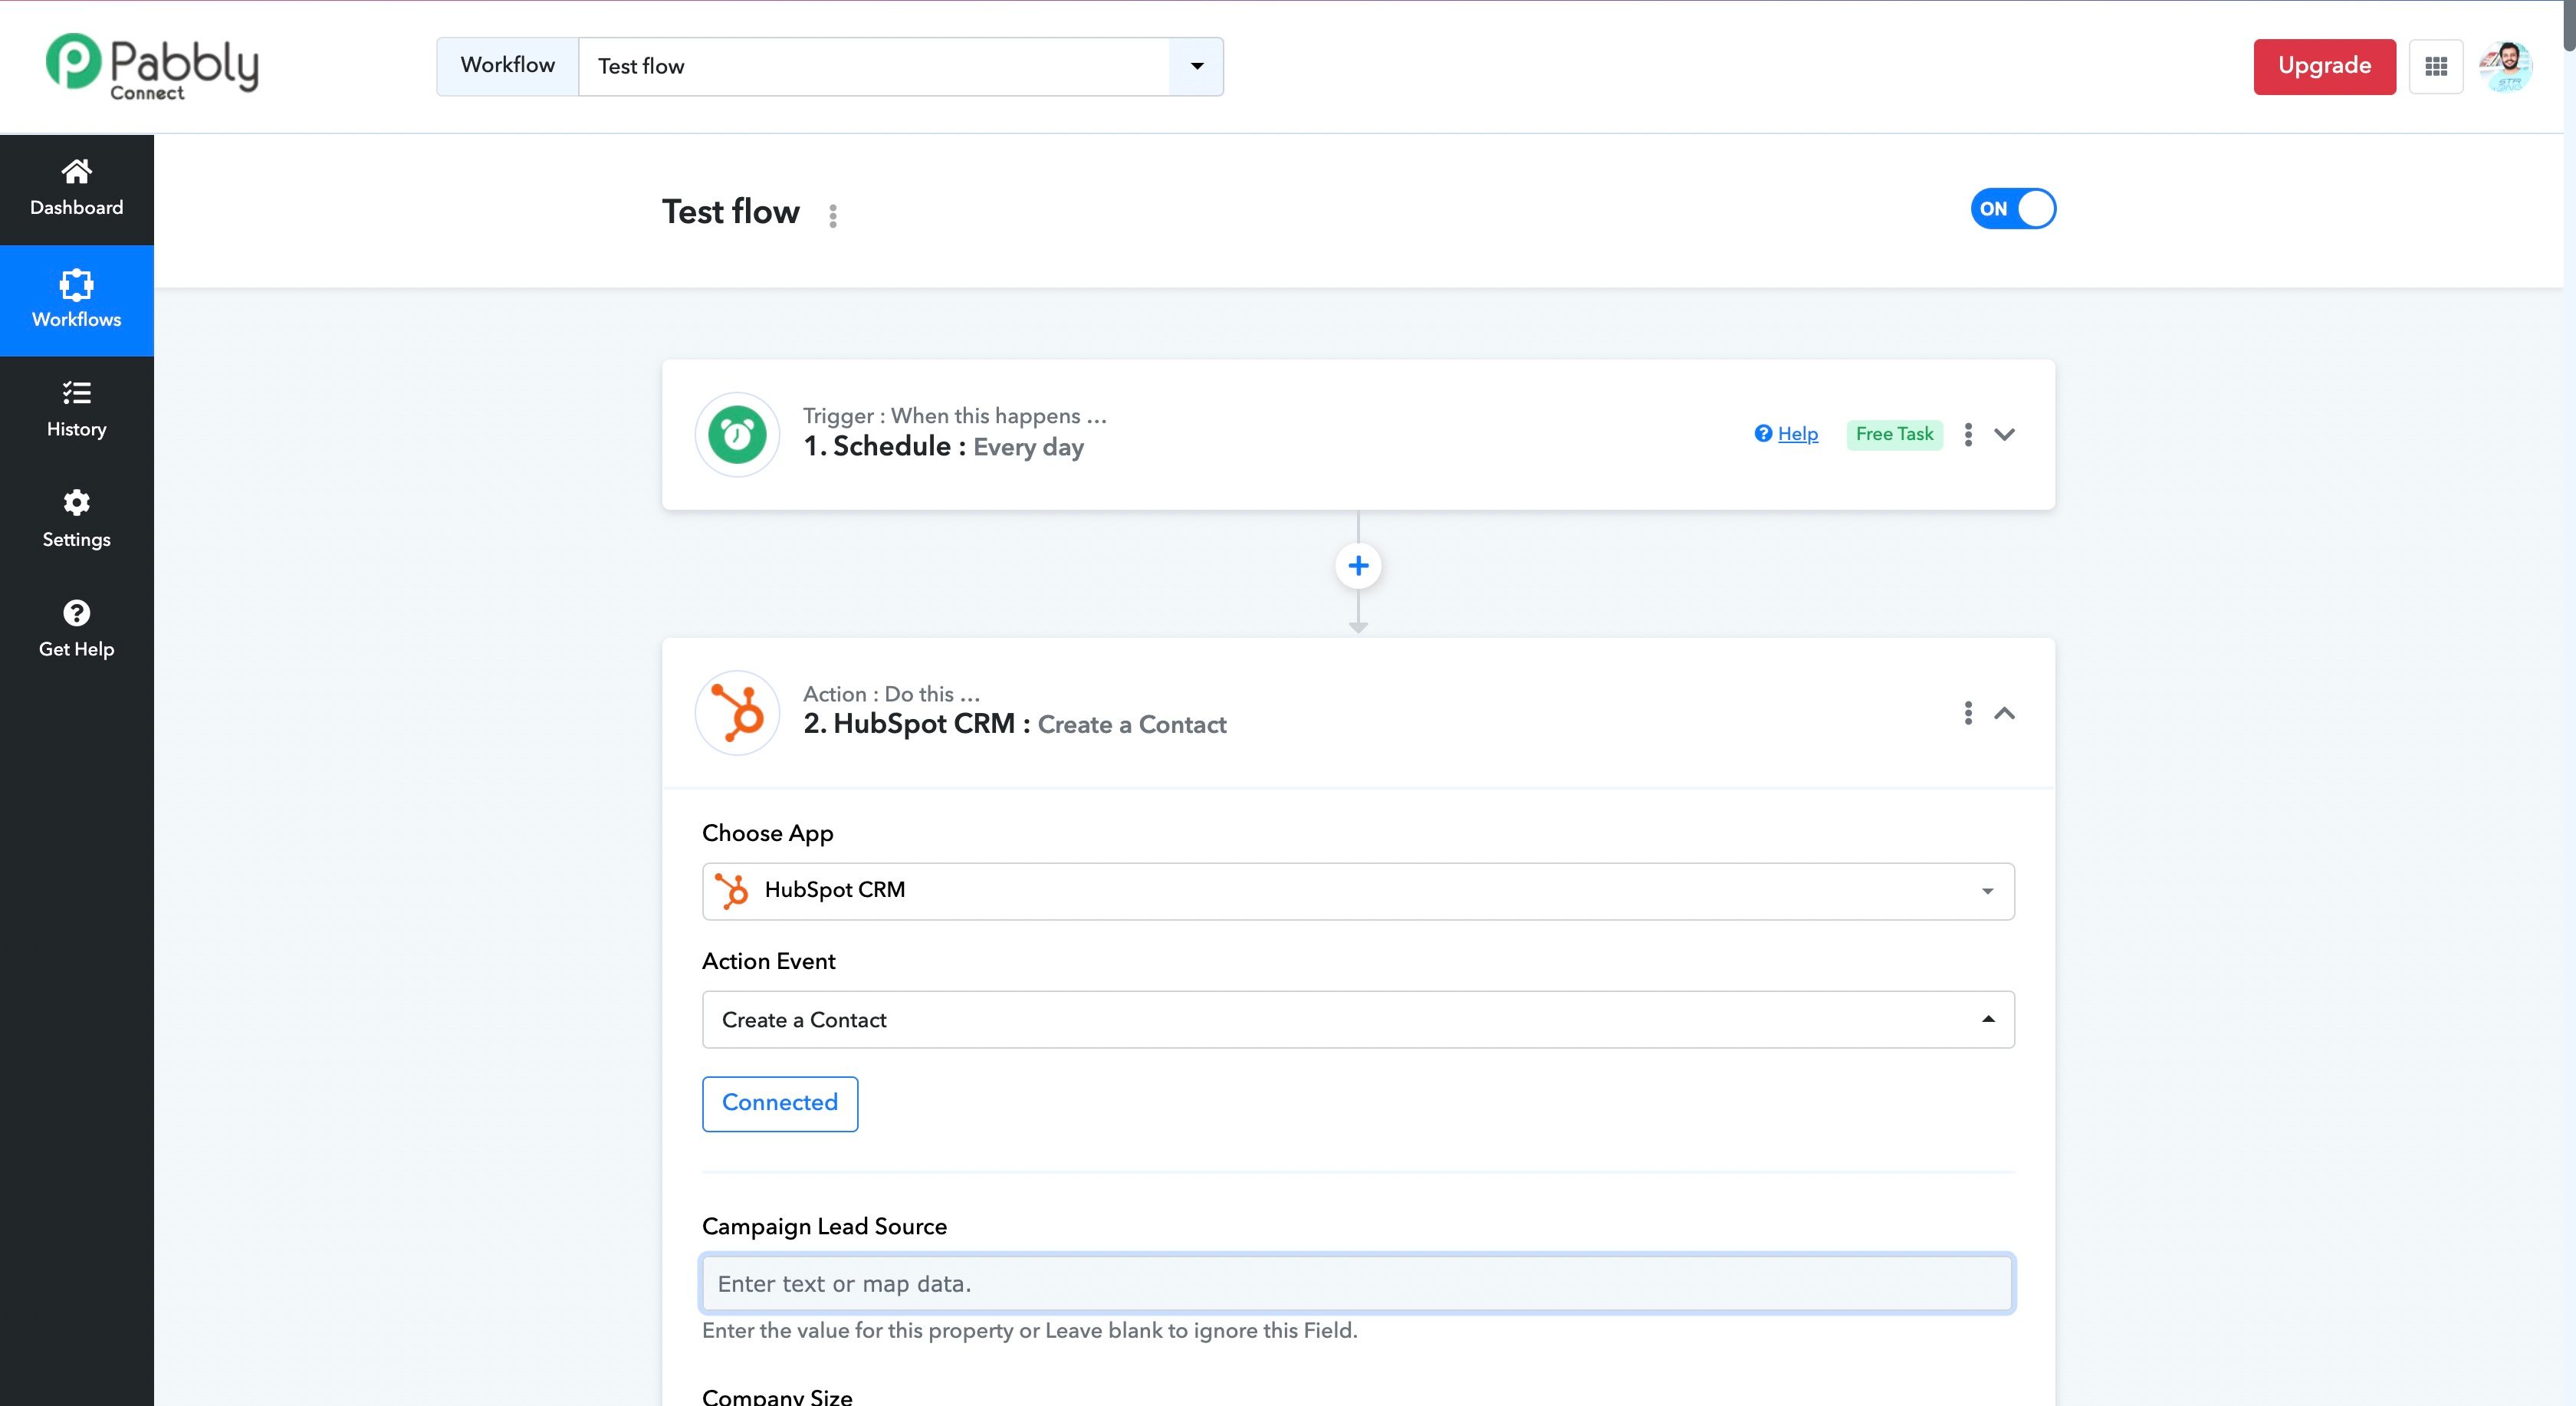Open the user profile avatar
This screenshot has height=1406, width=2576.
[2506, 66]
